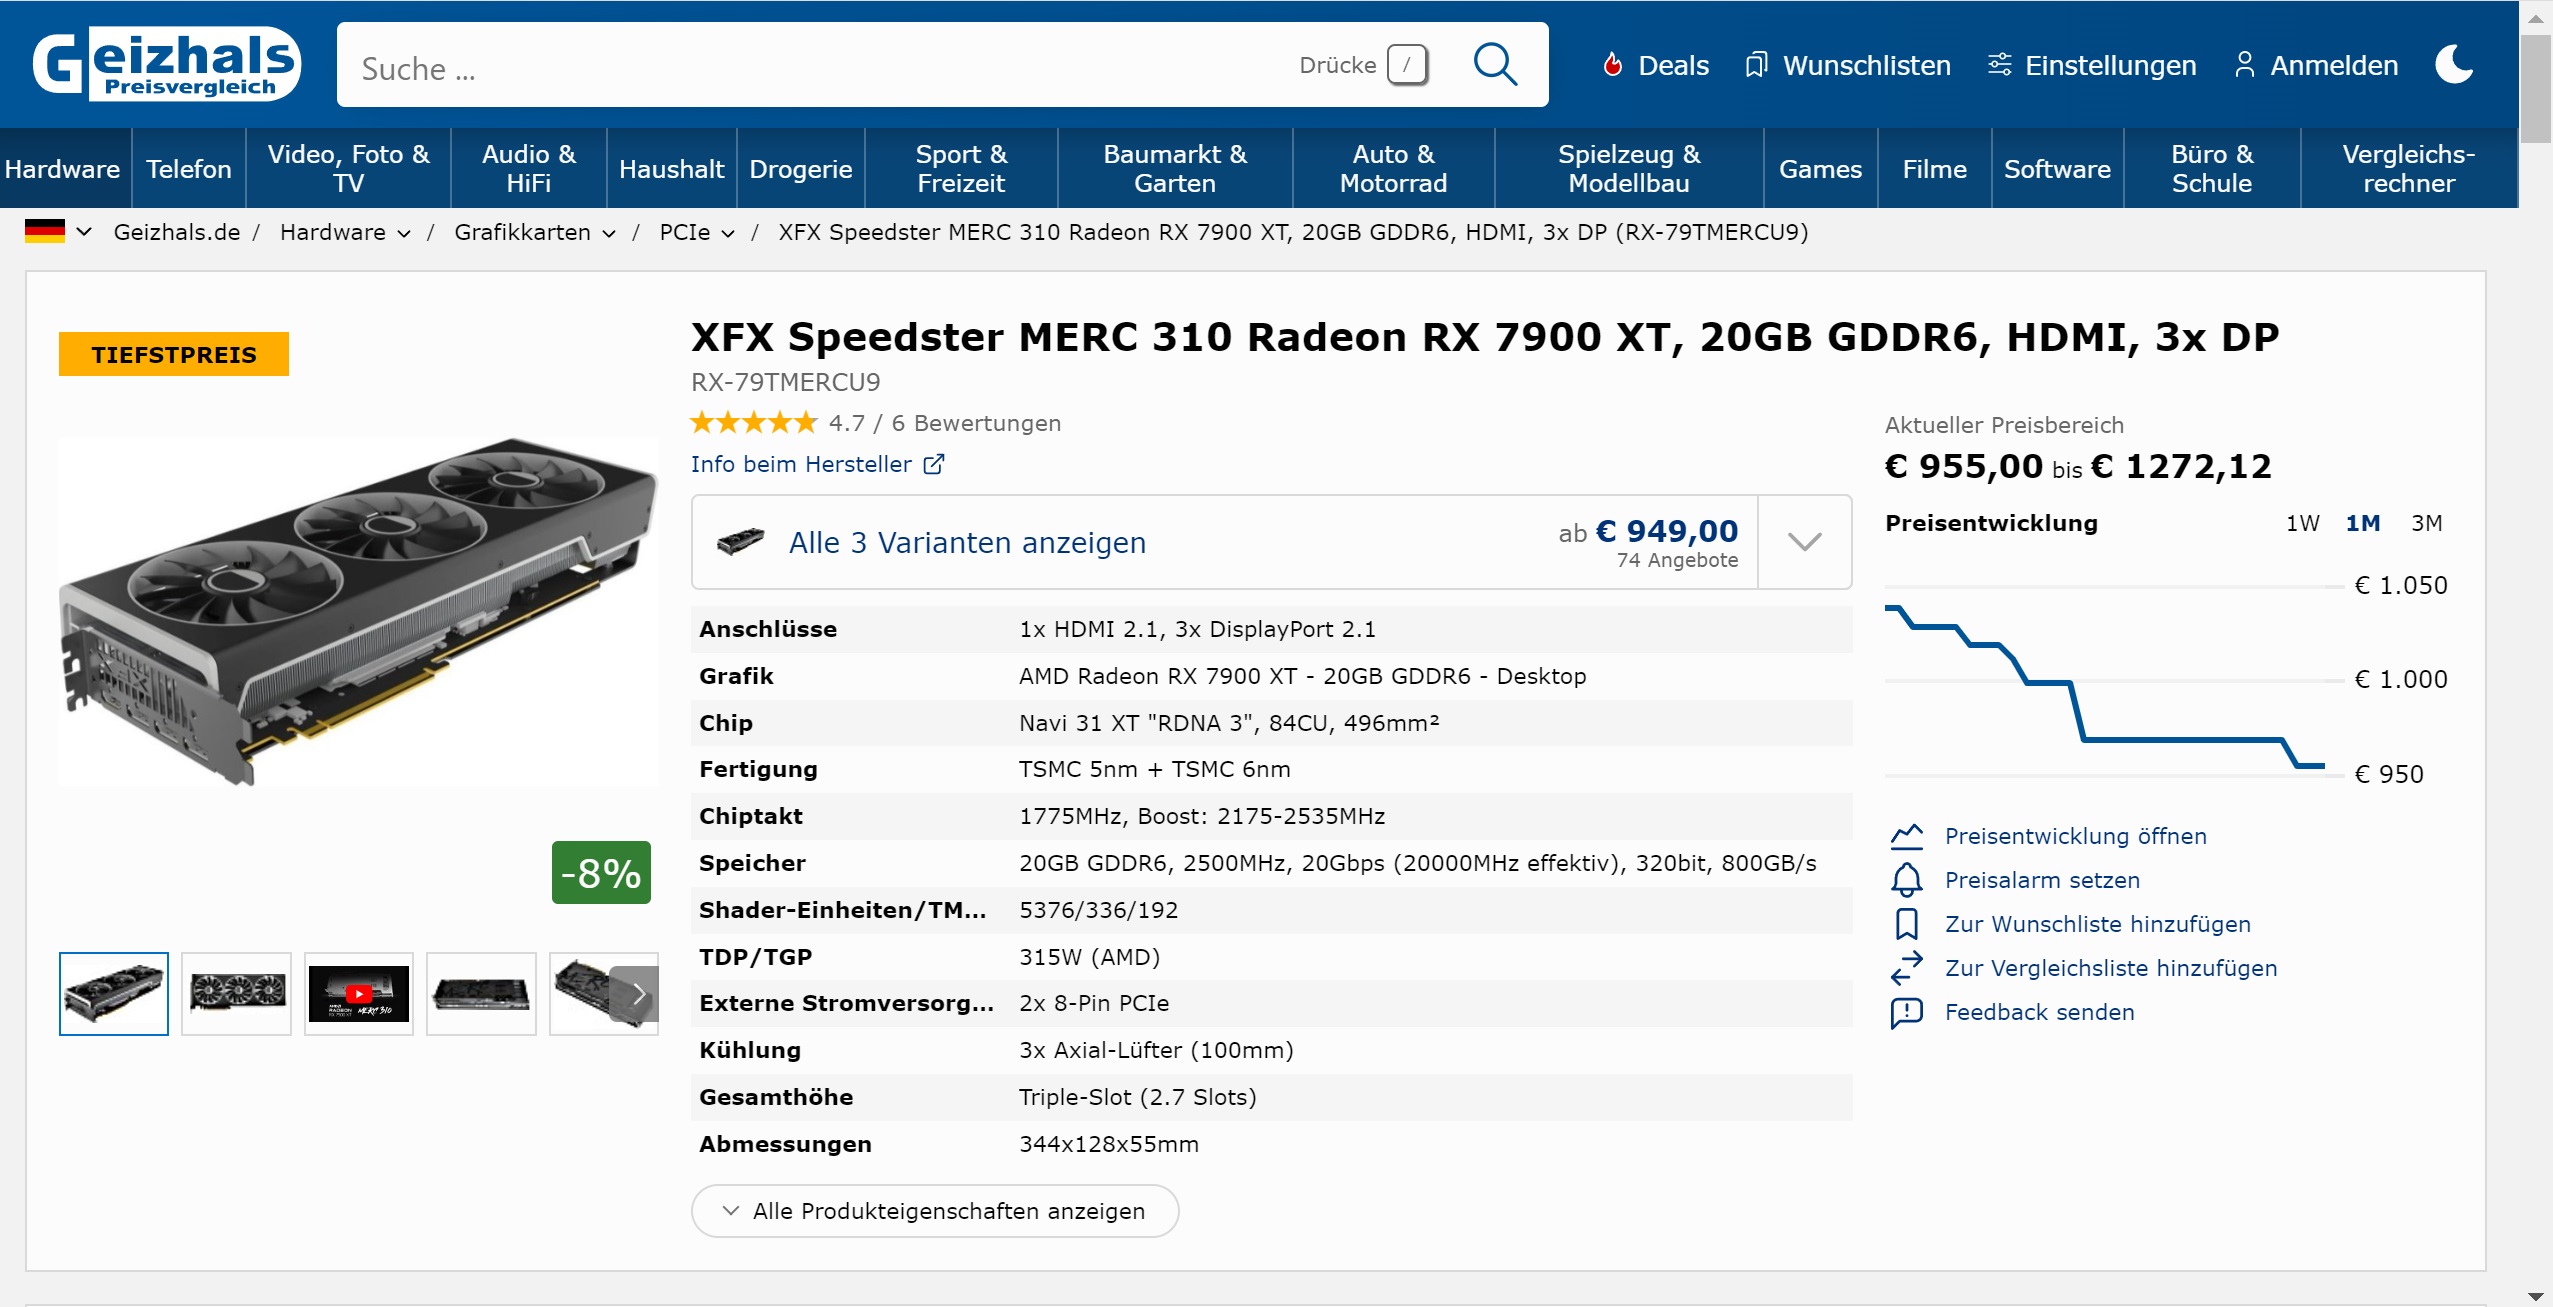This screenshot has width=2553, height=1307.
Task: Click the Anmelden person icon
Action: (2244, 65)
